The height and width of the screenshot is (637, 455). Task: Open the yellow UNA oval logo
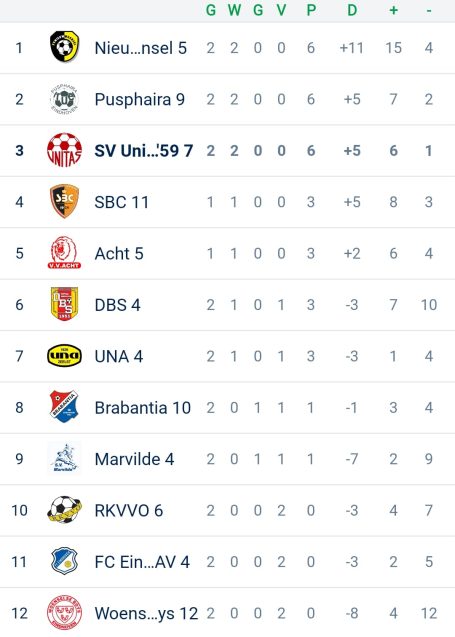[x=64, y=355]
